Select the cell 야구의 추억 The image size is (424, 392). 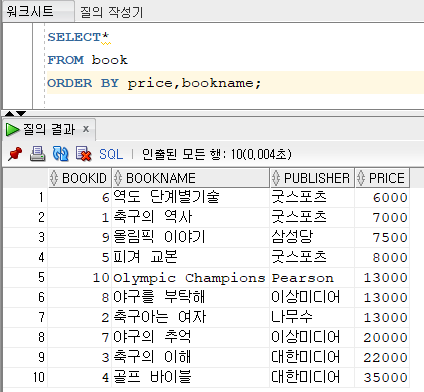click(191, 337)
